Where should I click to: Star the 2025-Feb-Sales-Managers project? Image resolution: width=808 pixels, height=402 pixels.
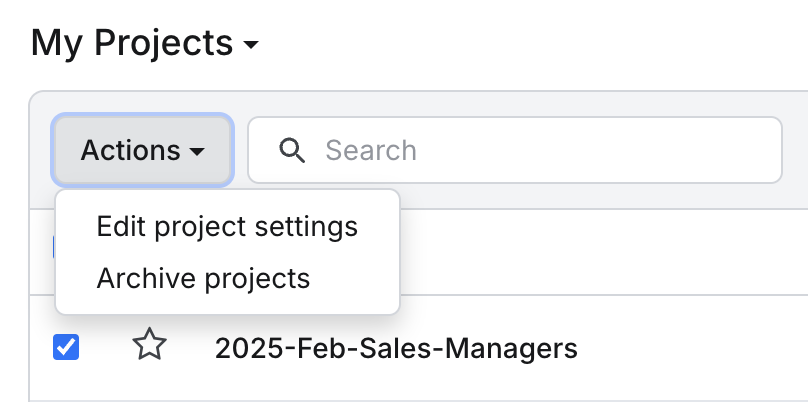(x=149, y=344)
